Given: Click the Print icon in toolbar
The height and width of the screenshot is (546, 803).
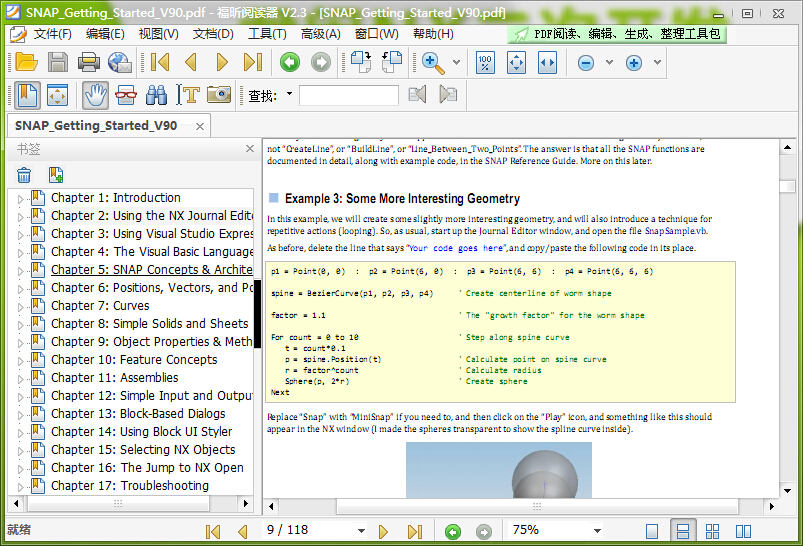Looking at the screenshot, I should [89, 63].
